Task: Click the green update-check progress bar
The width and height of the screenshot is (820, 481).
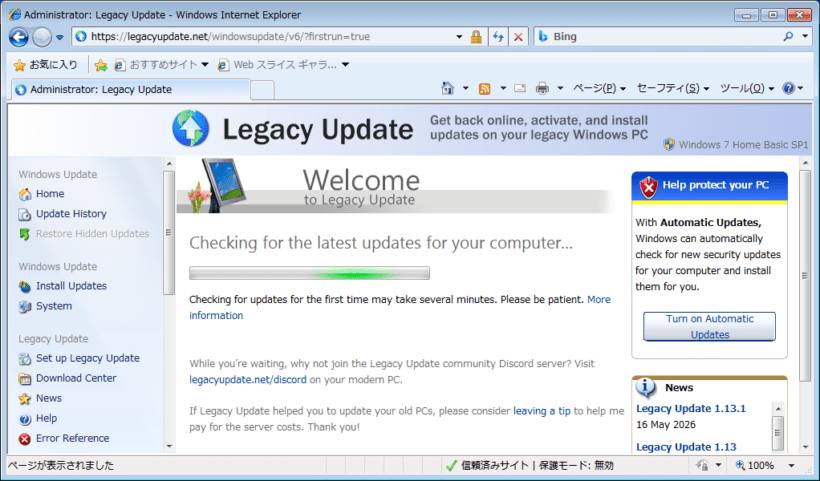Action: pyautogui.click(x=310, y=273)
